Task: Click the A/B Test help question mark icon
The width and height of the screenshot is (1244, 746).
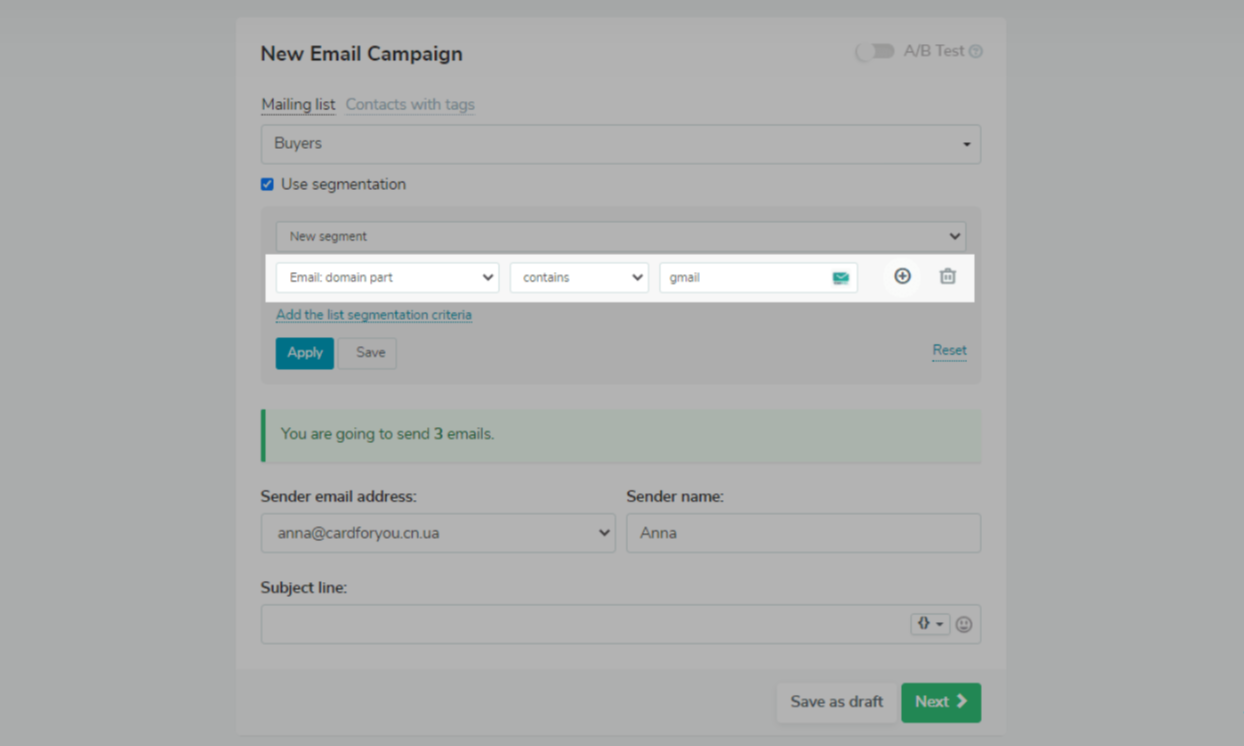Action: pos(977,50)
